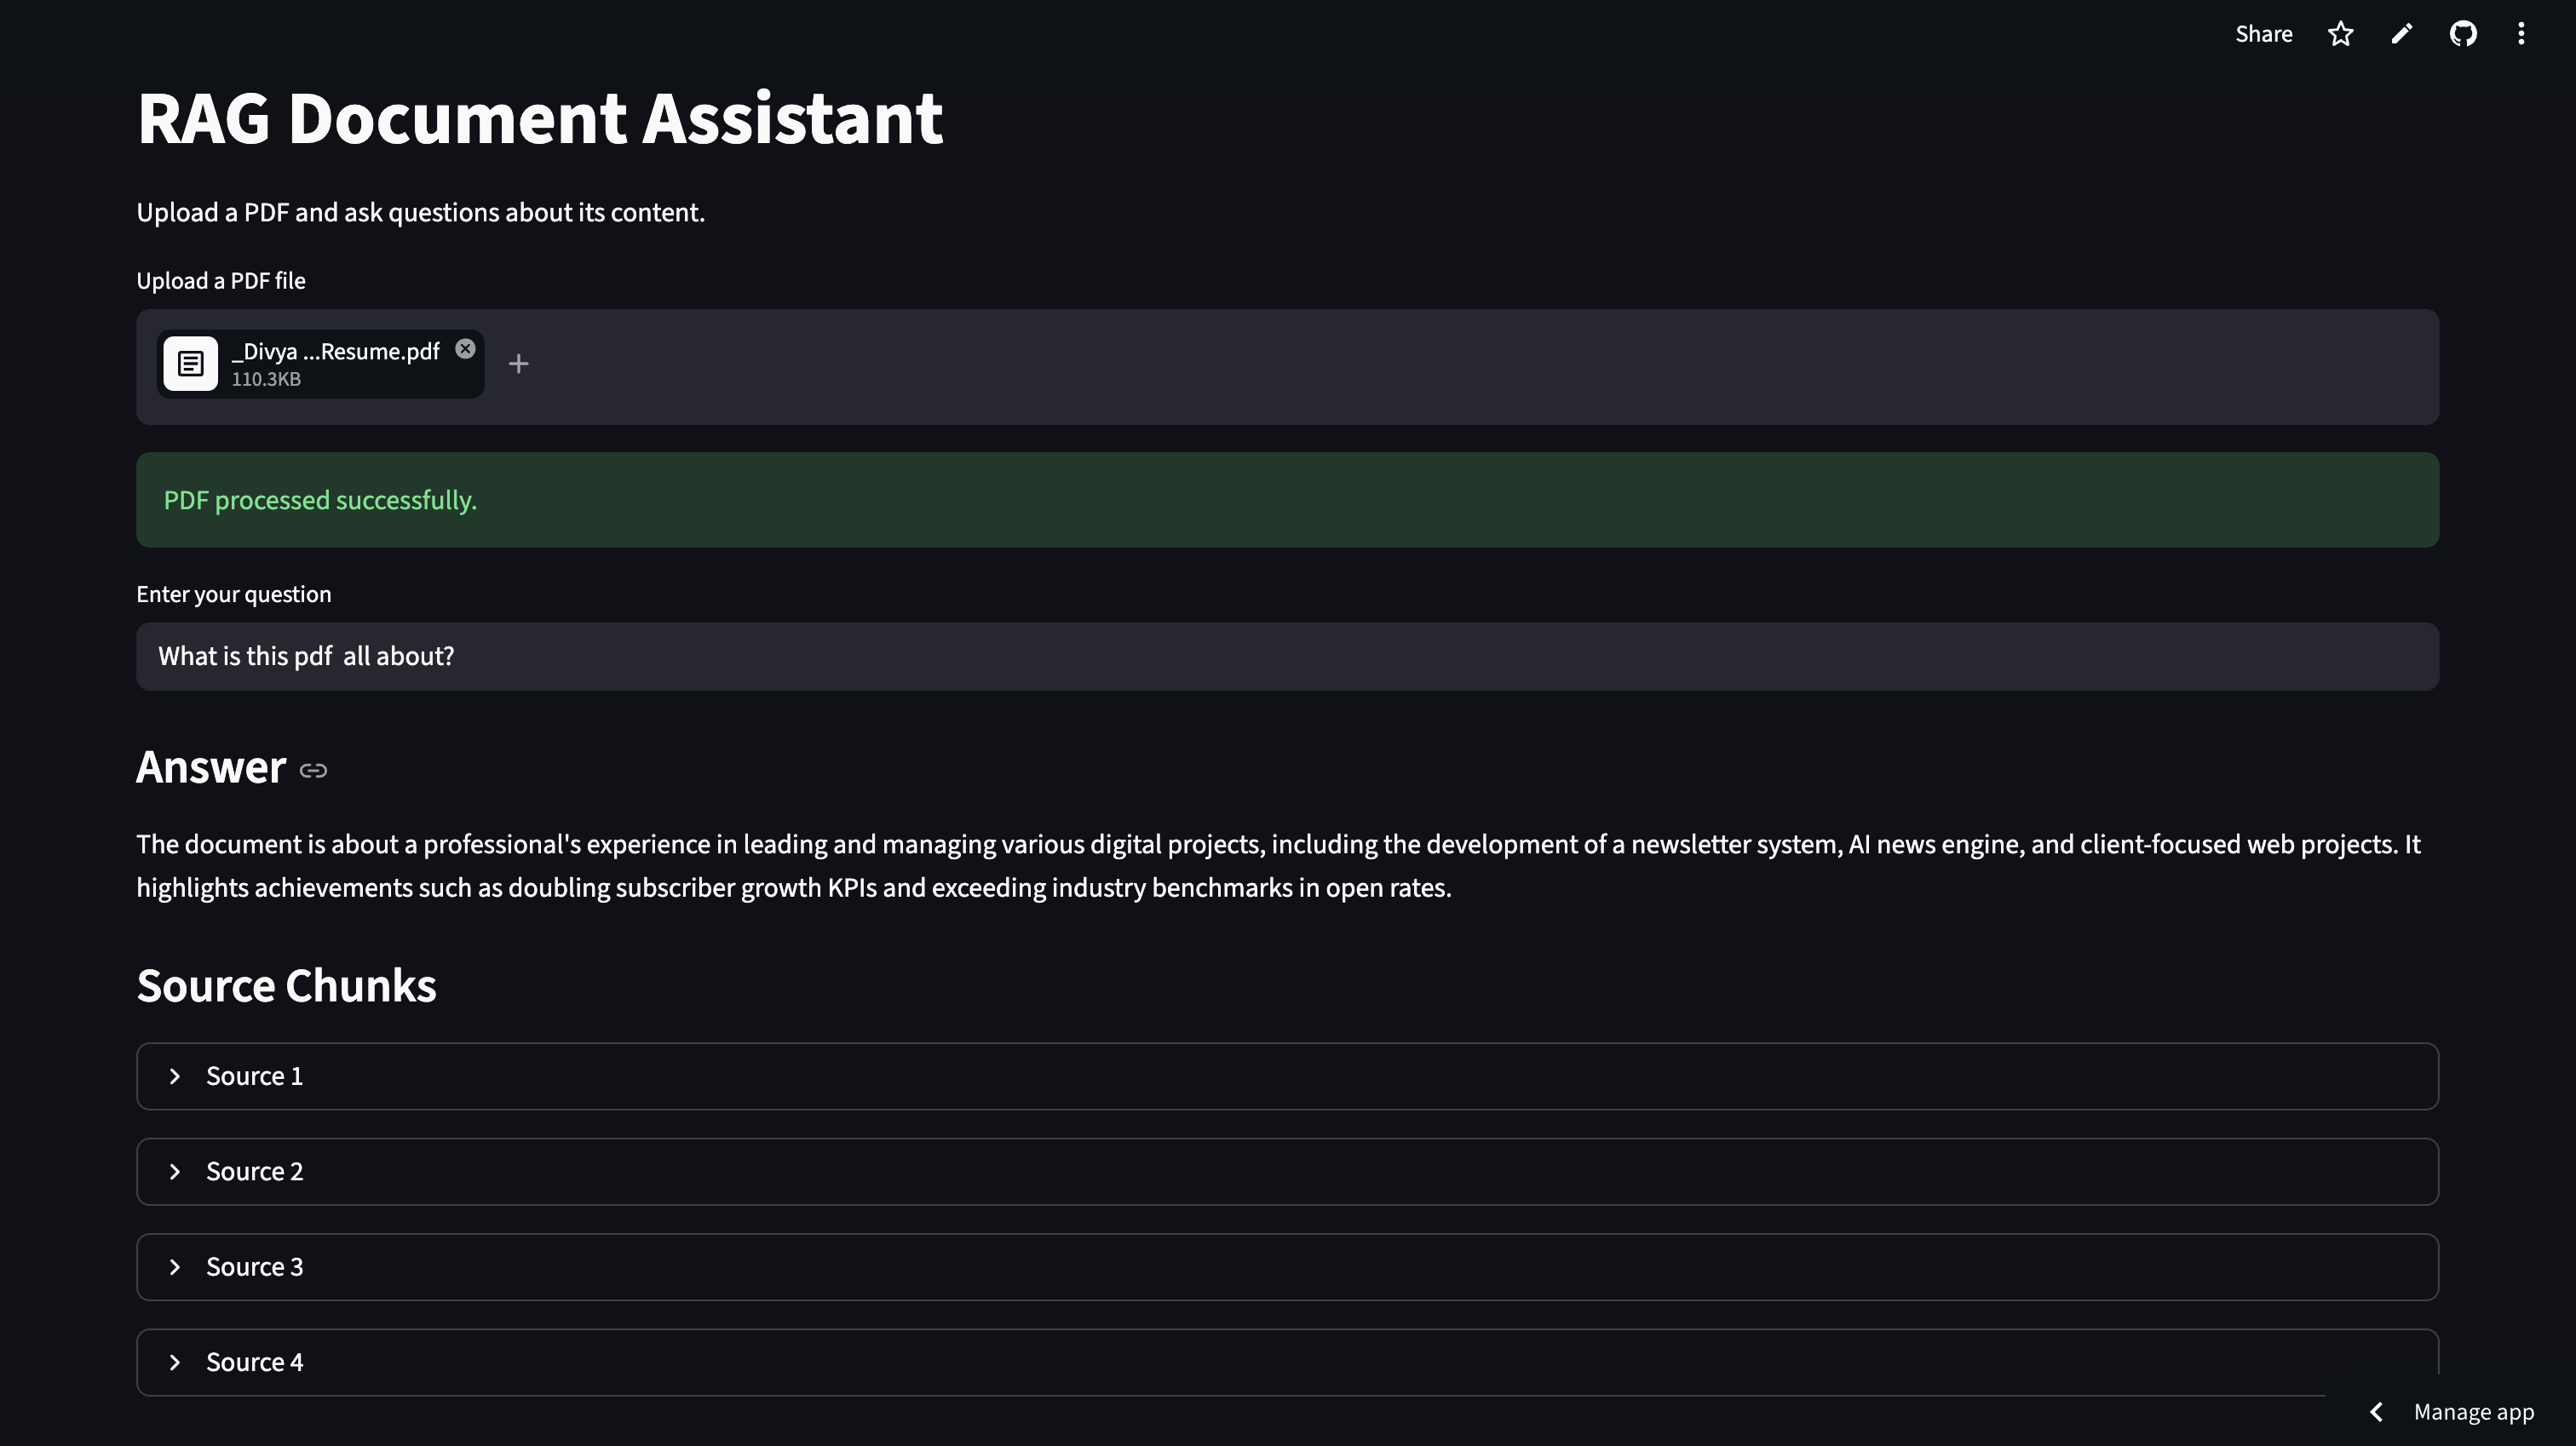The height and width of the screenshot is (1446, 2576).
Task: Click the document icon of uploaded PDF
Action: coord(190,364)
